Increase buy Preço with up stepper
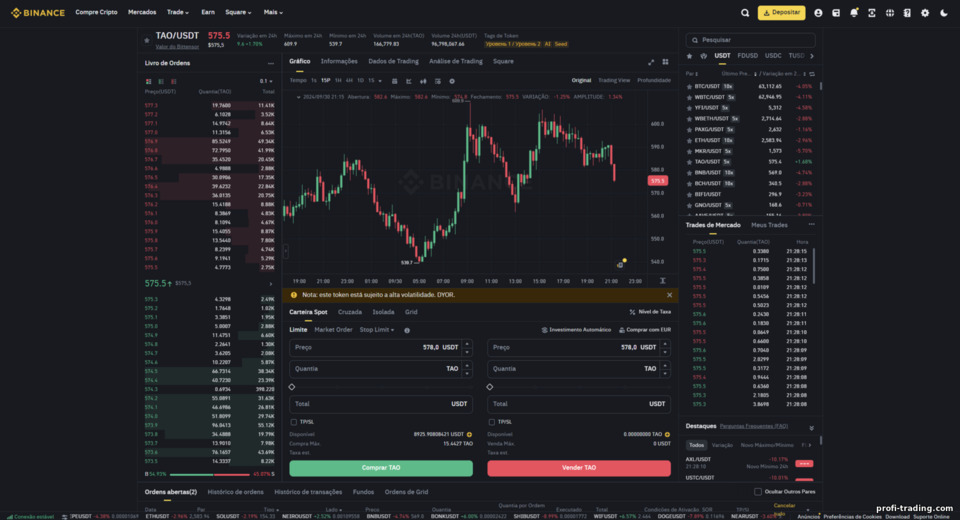 467,344
